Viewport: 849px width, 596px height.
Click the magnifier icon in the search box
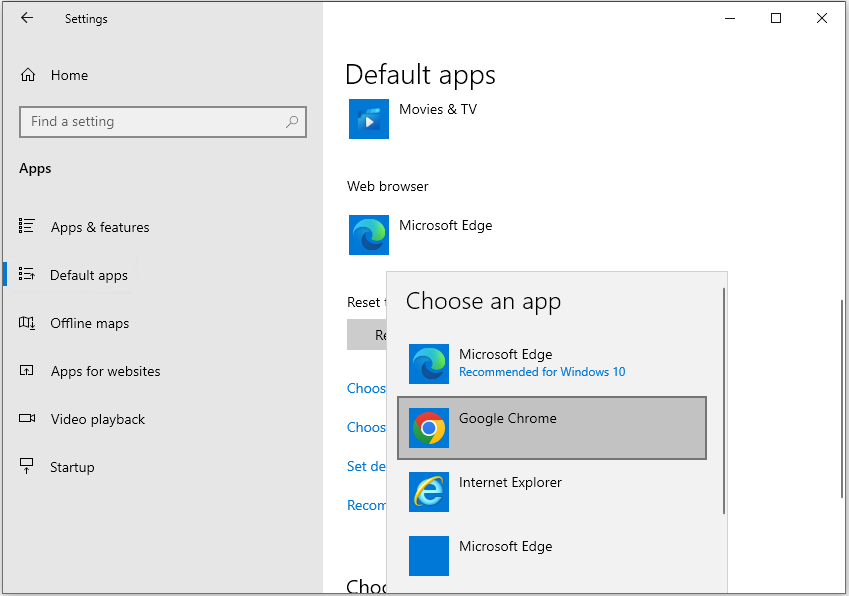coord(292,122)
